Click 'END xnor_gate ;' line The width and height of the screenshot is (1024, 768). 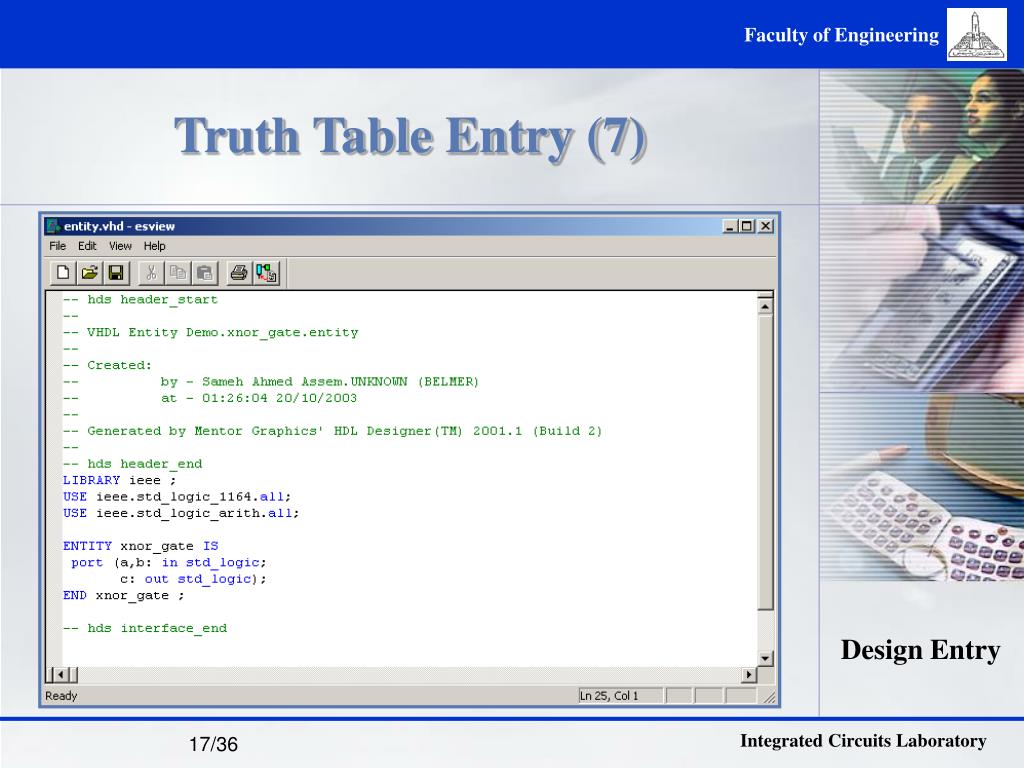point(123,595)
